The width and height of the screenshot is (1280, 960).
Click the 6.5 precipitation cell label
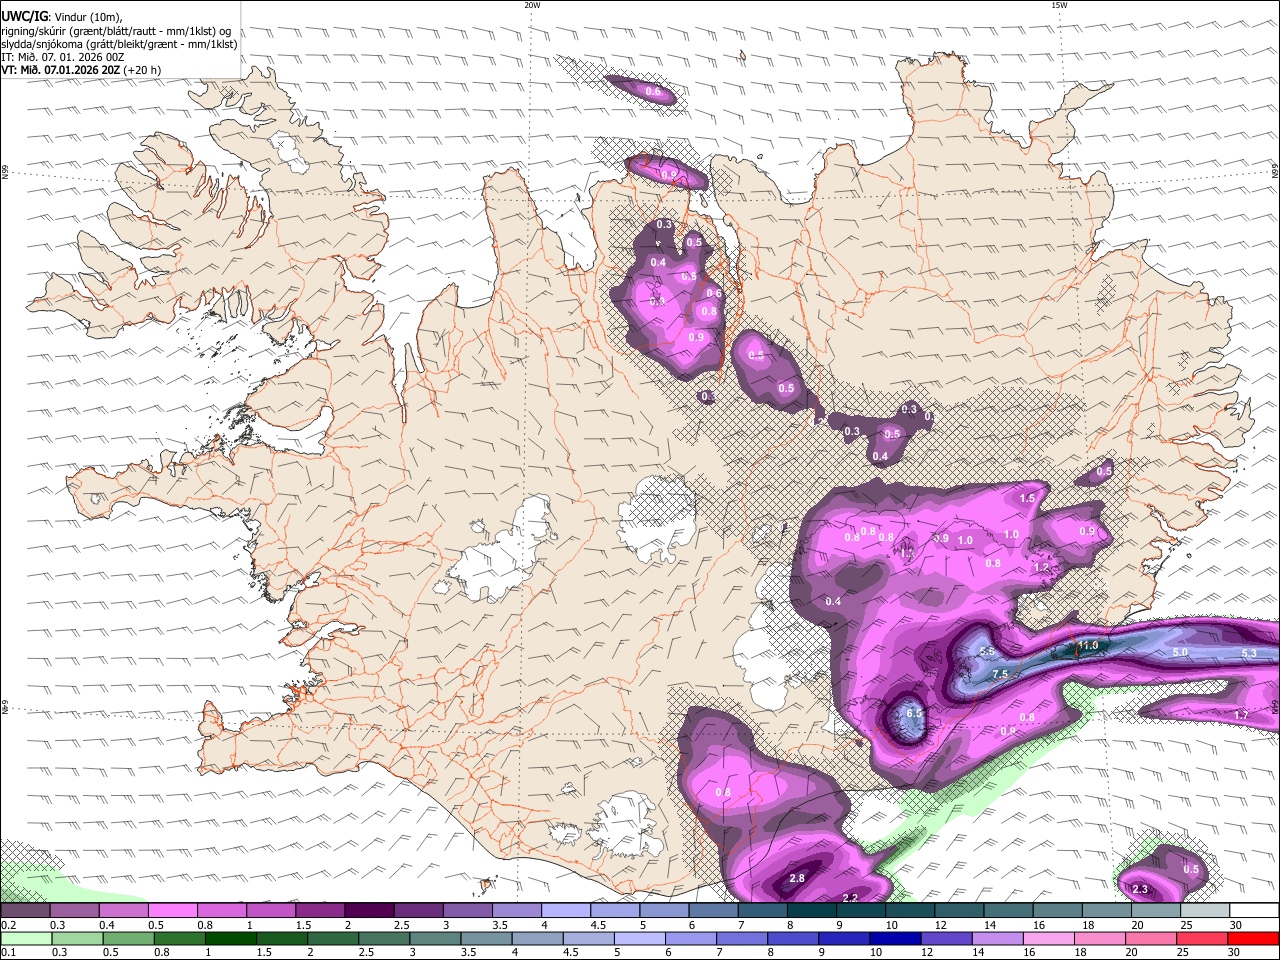point(914,714)
